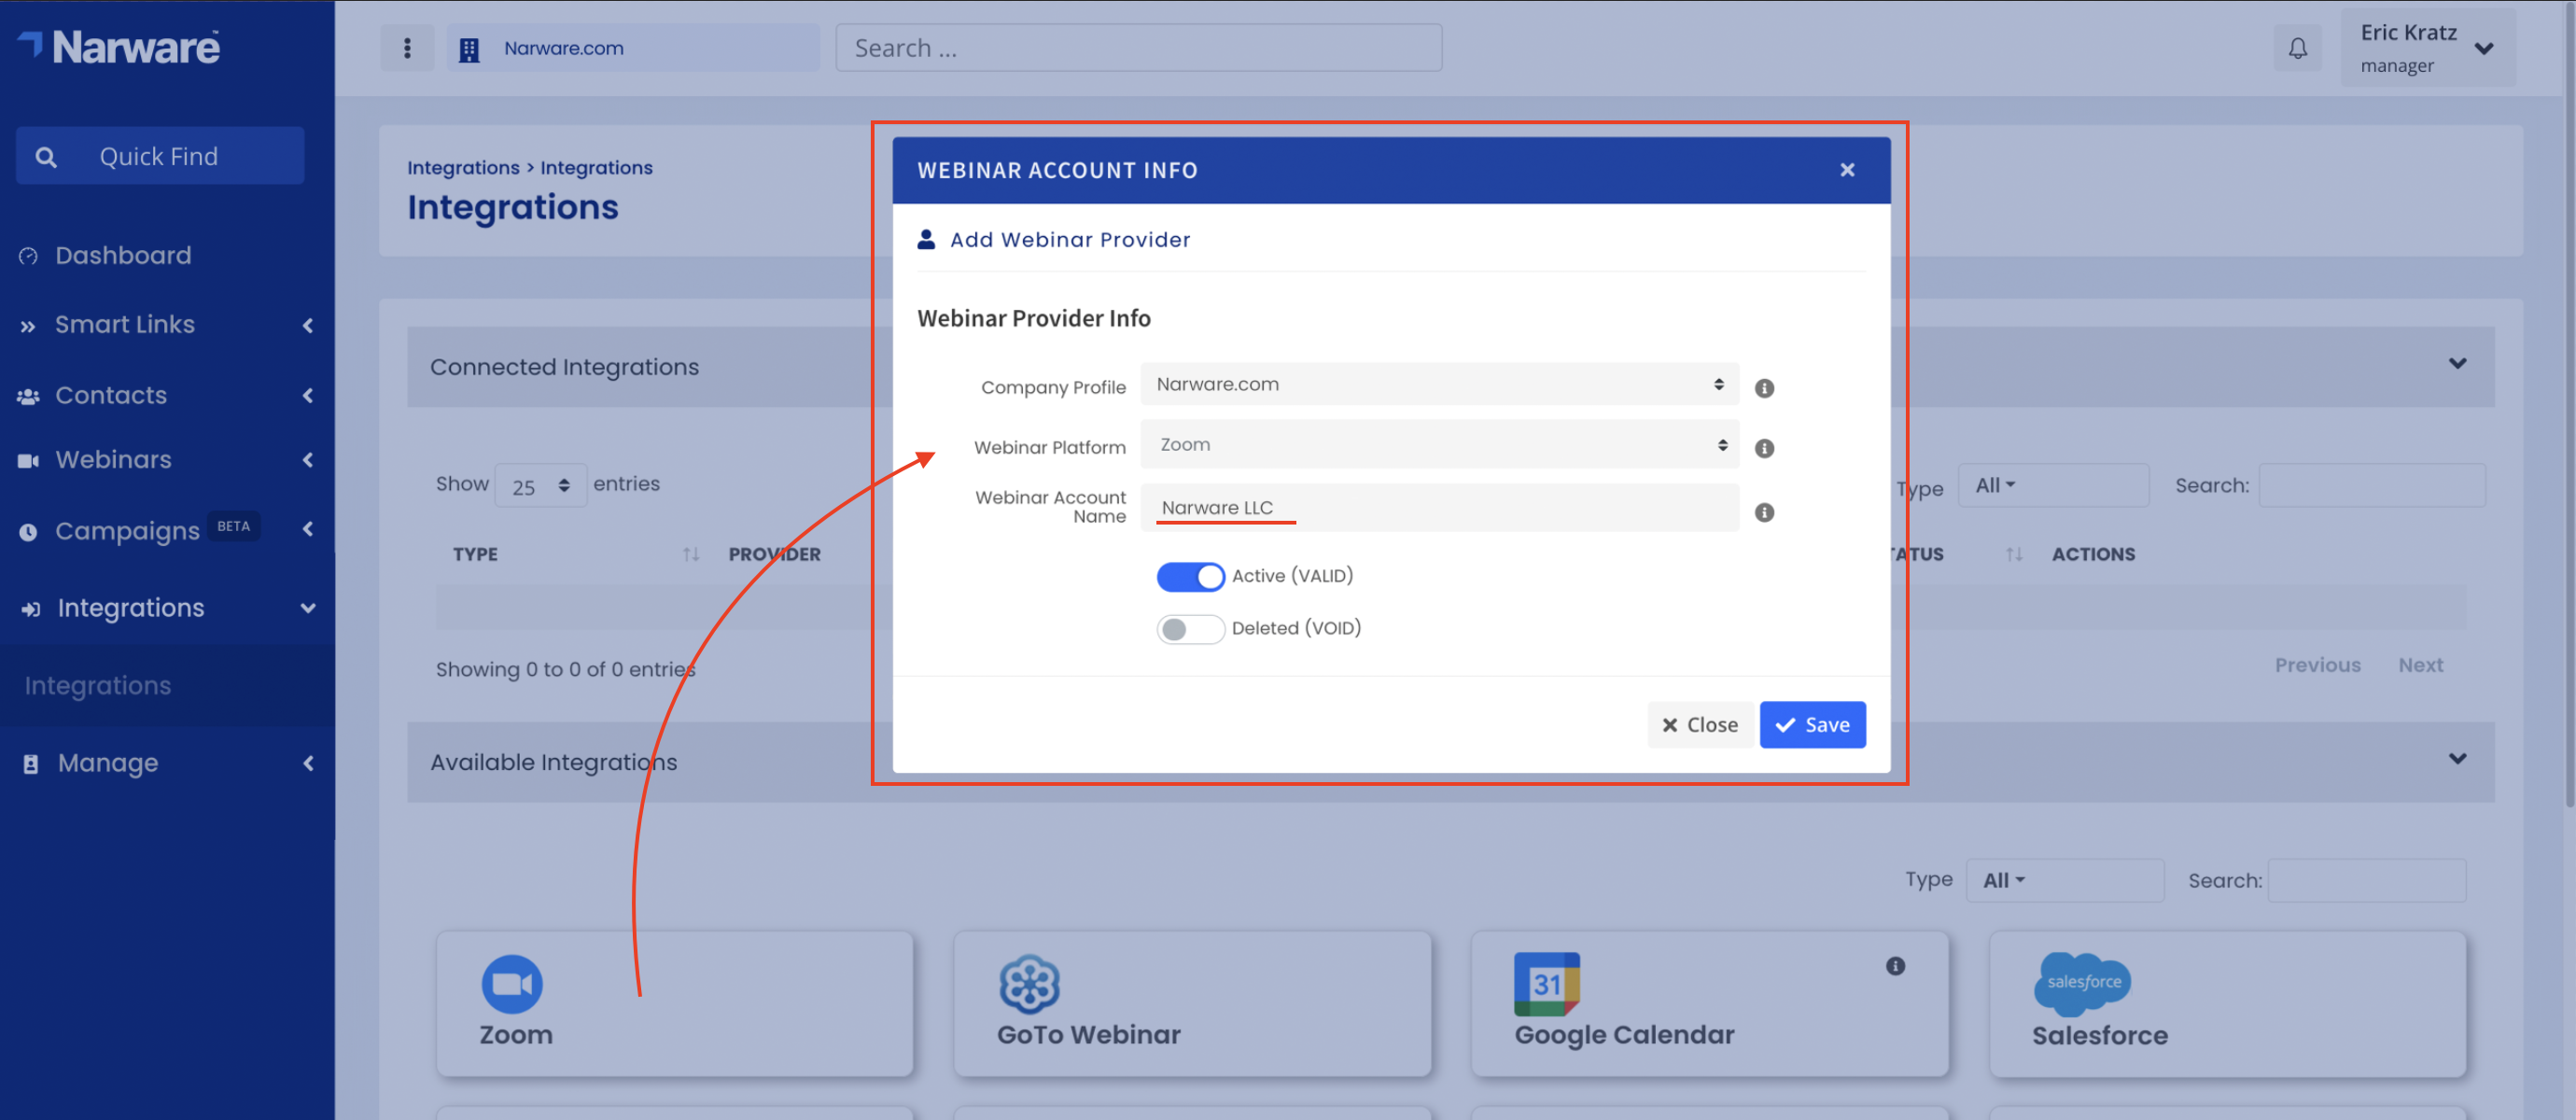The image size is (2576, 1120).
Task: Click the TYPE column sort arrows
Action: [690, 554]
